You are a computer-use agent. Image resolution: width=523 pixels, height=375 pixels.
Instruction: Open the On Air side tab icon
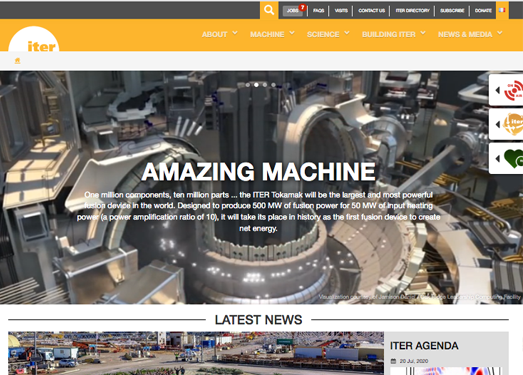coord(506,90)
